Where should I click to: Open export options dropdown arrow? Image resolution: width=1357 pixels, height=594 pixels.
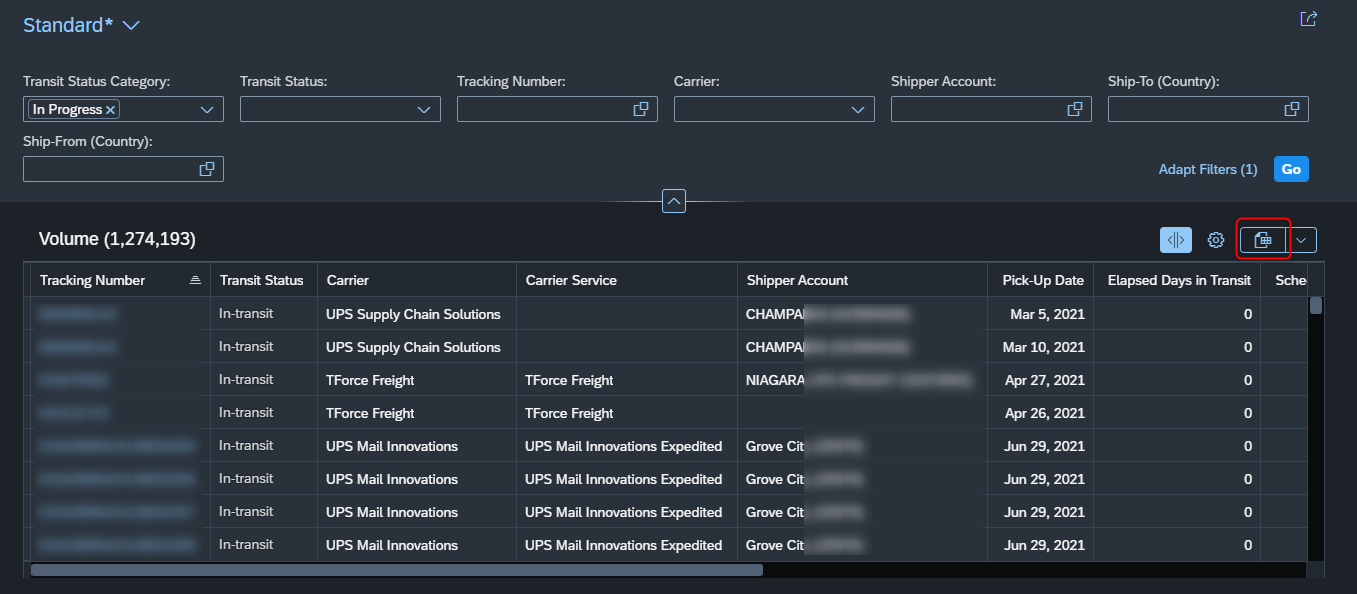tap(1302, 240)
